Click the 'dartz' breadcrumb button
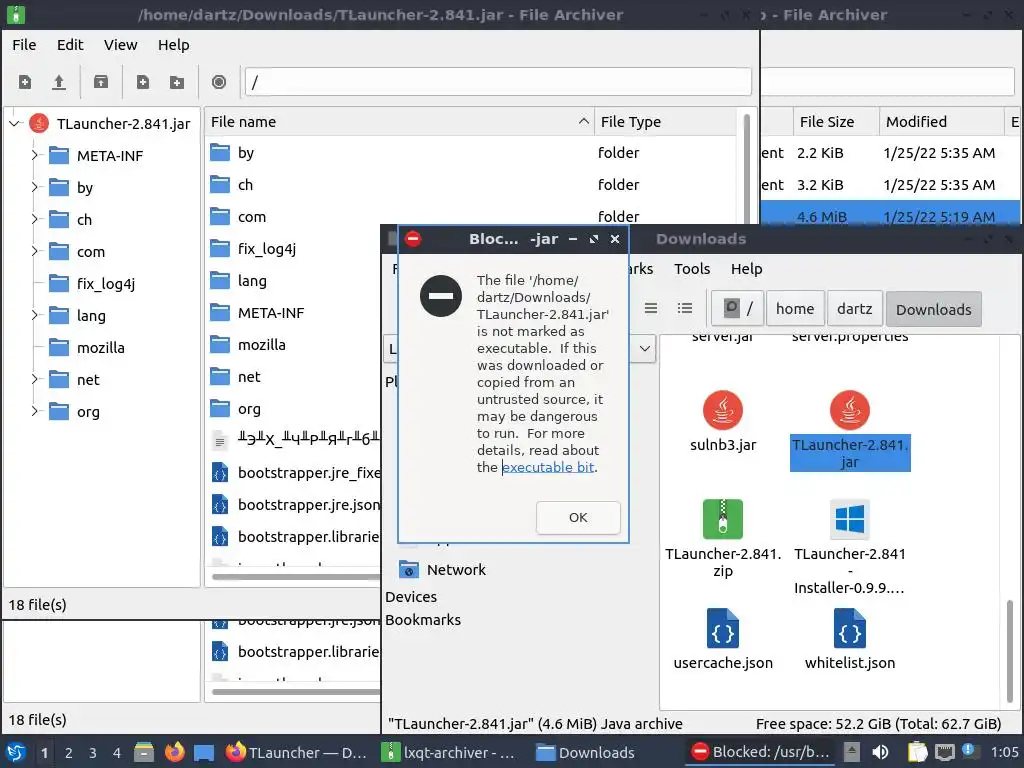 [x=854, y=309]
